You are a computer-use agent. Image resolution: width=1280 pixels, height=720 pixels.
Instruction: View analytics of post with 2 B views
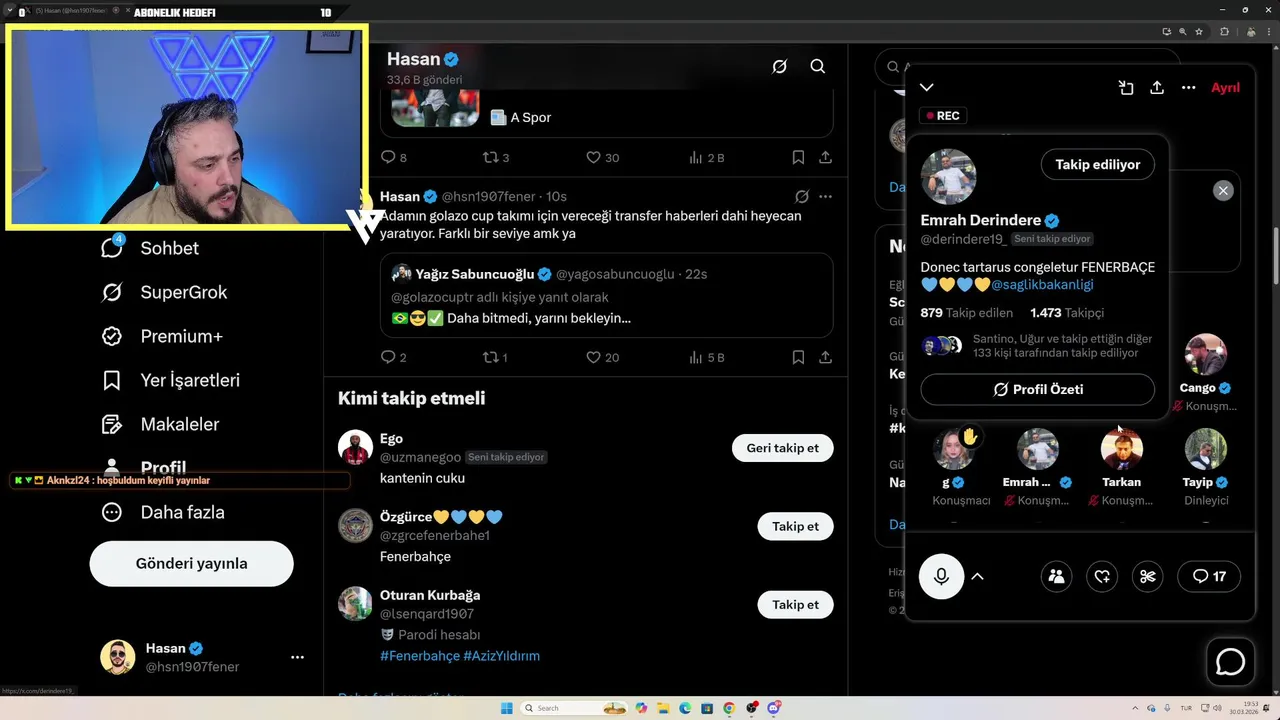[707, 157]
